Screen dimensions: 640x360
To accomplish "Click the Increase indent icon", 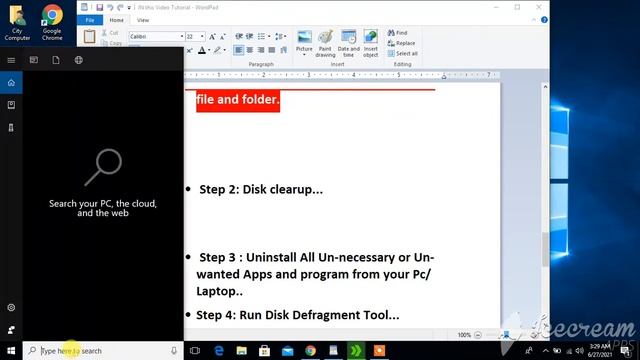I will (x=249, y=36).
